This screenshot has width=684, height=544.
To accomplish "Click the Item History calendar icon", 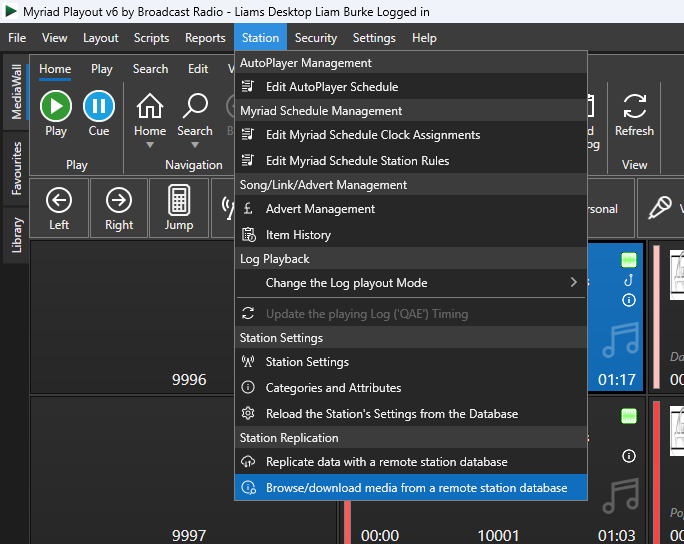I will 249,235.
